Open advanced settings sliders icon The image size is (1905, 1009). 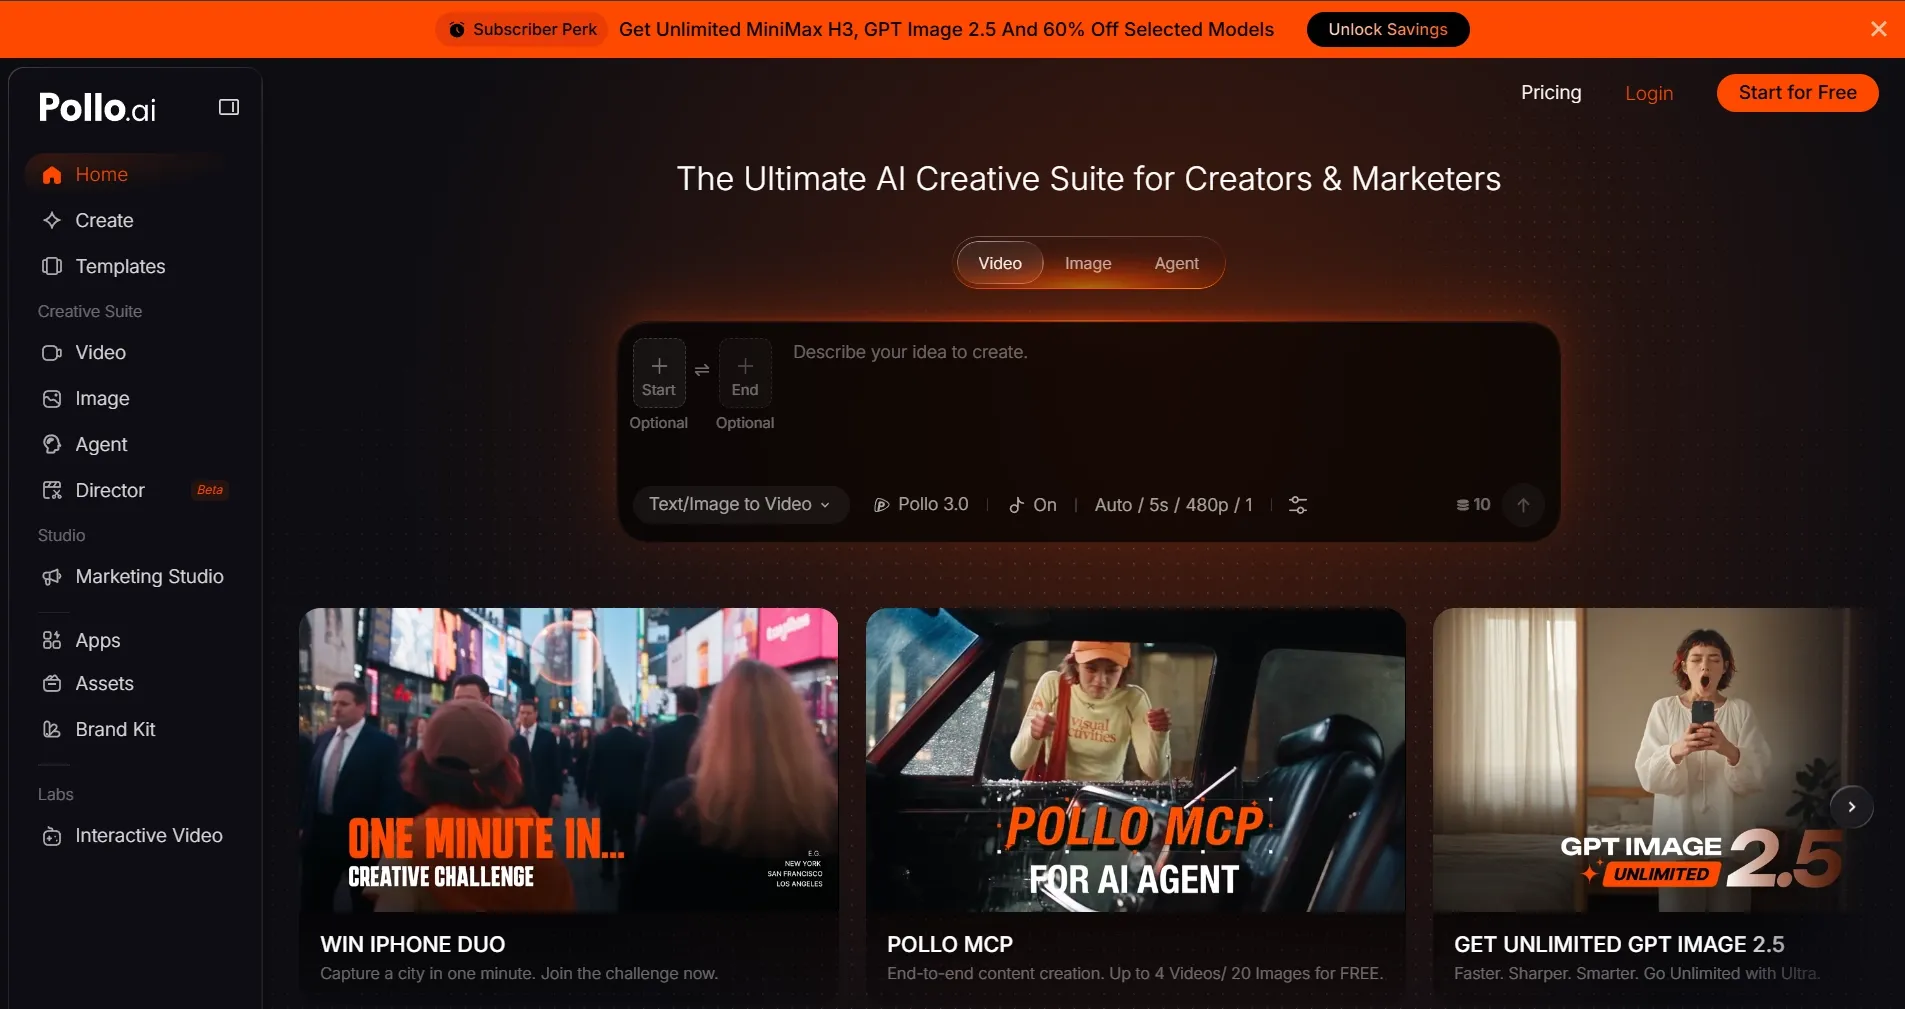point(1298,505)
